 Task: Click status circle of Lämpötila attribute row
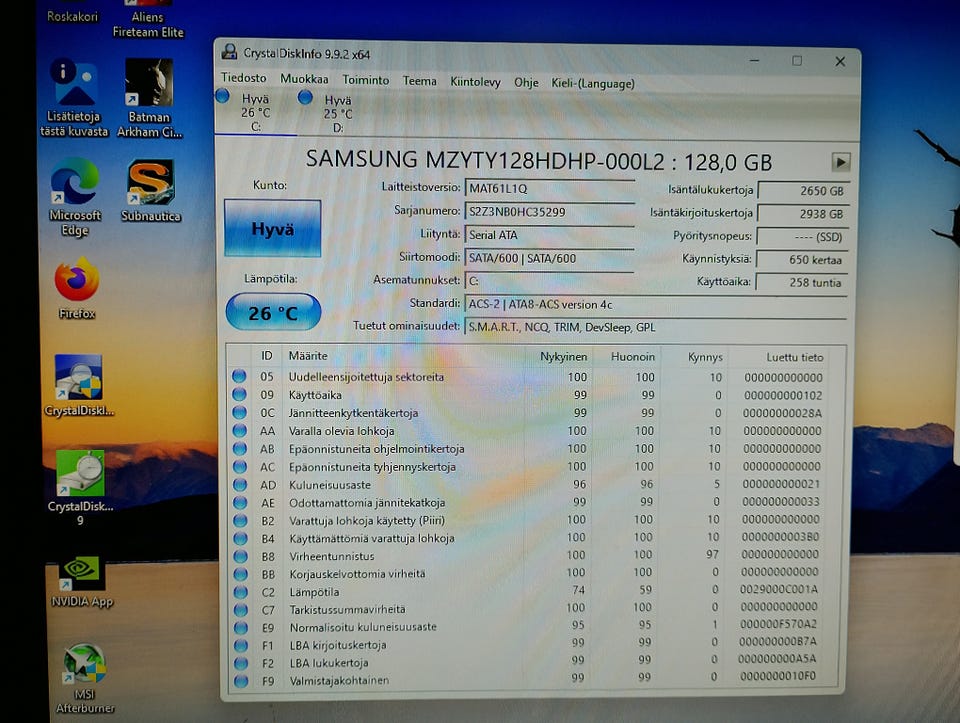click(241, 592)
